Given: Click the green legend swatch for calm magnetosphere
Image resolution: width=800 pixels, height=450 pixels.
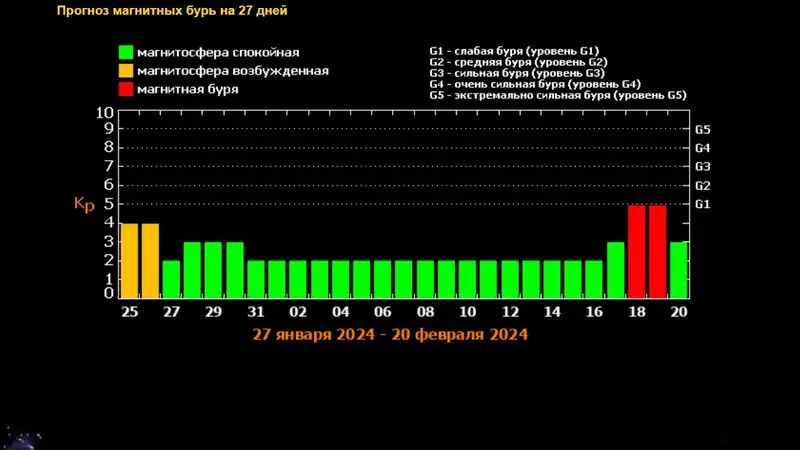Looking at the screenshot, I should (126, 52).
